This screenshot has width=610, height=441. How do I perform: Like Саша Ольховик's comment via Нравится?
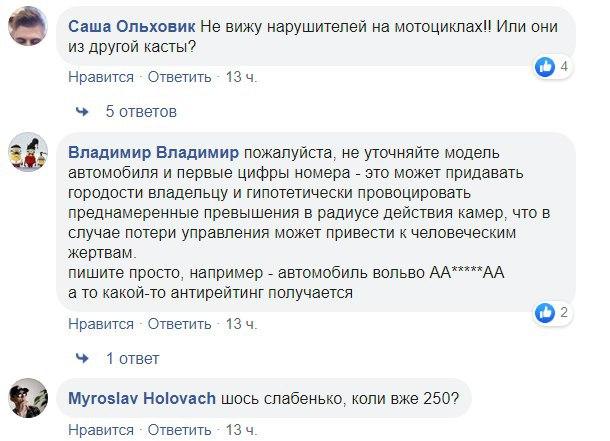point(100,77)
